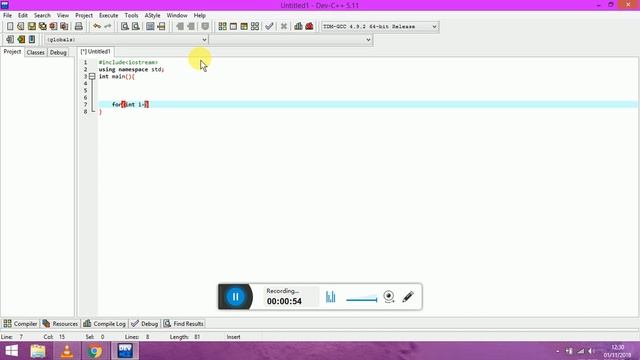
Task: Open File Explorer from the taskbar
Action: [x=38, y=351]
